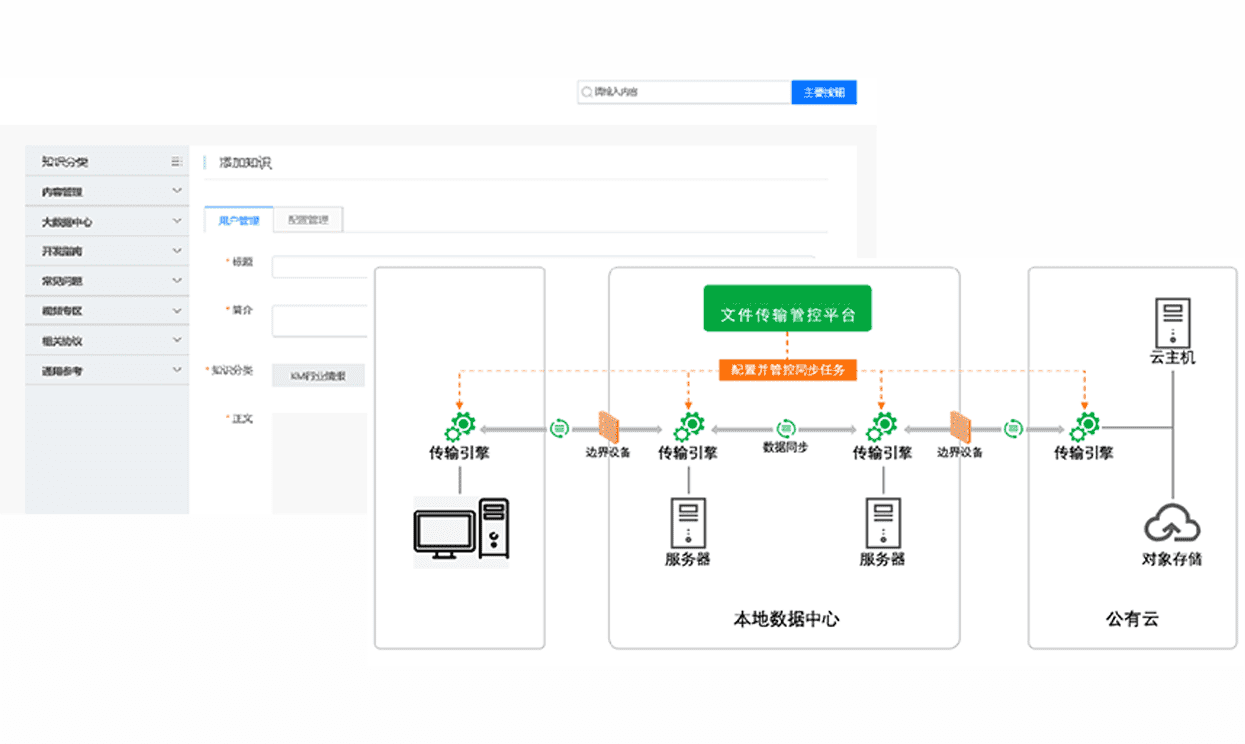
Task: Click the search magnifier icon in search box
Action: point(587,92)
